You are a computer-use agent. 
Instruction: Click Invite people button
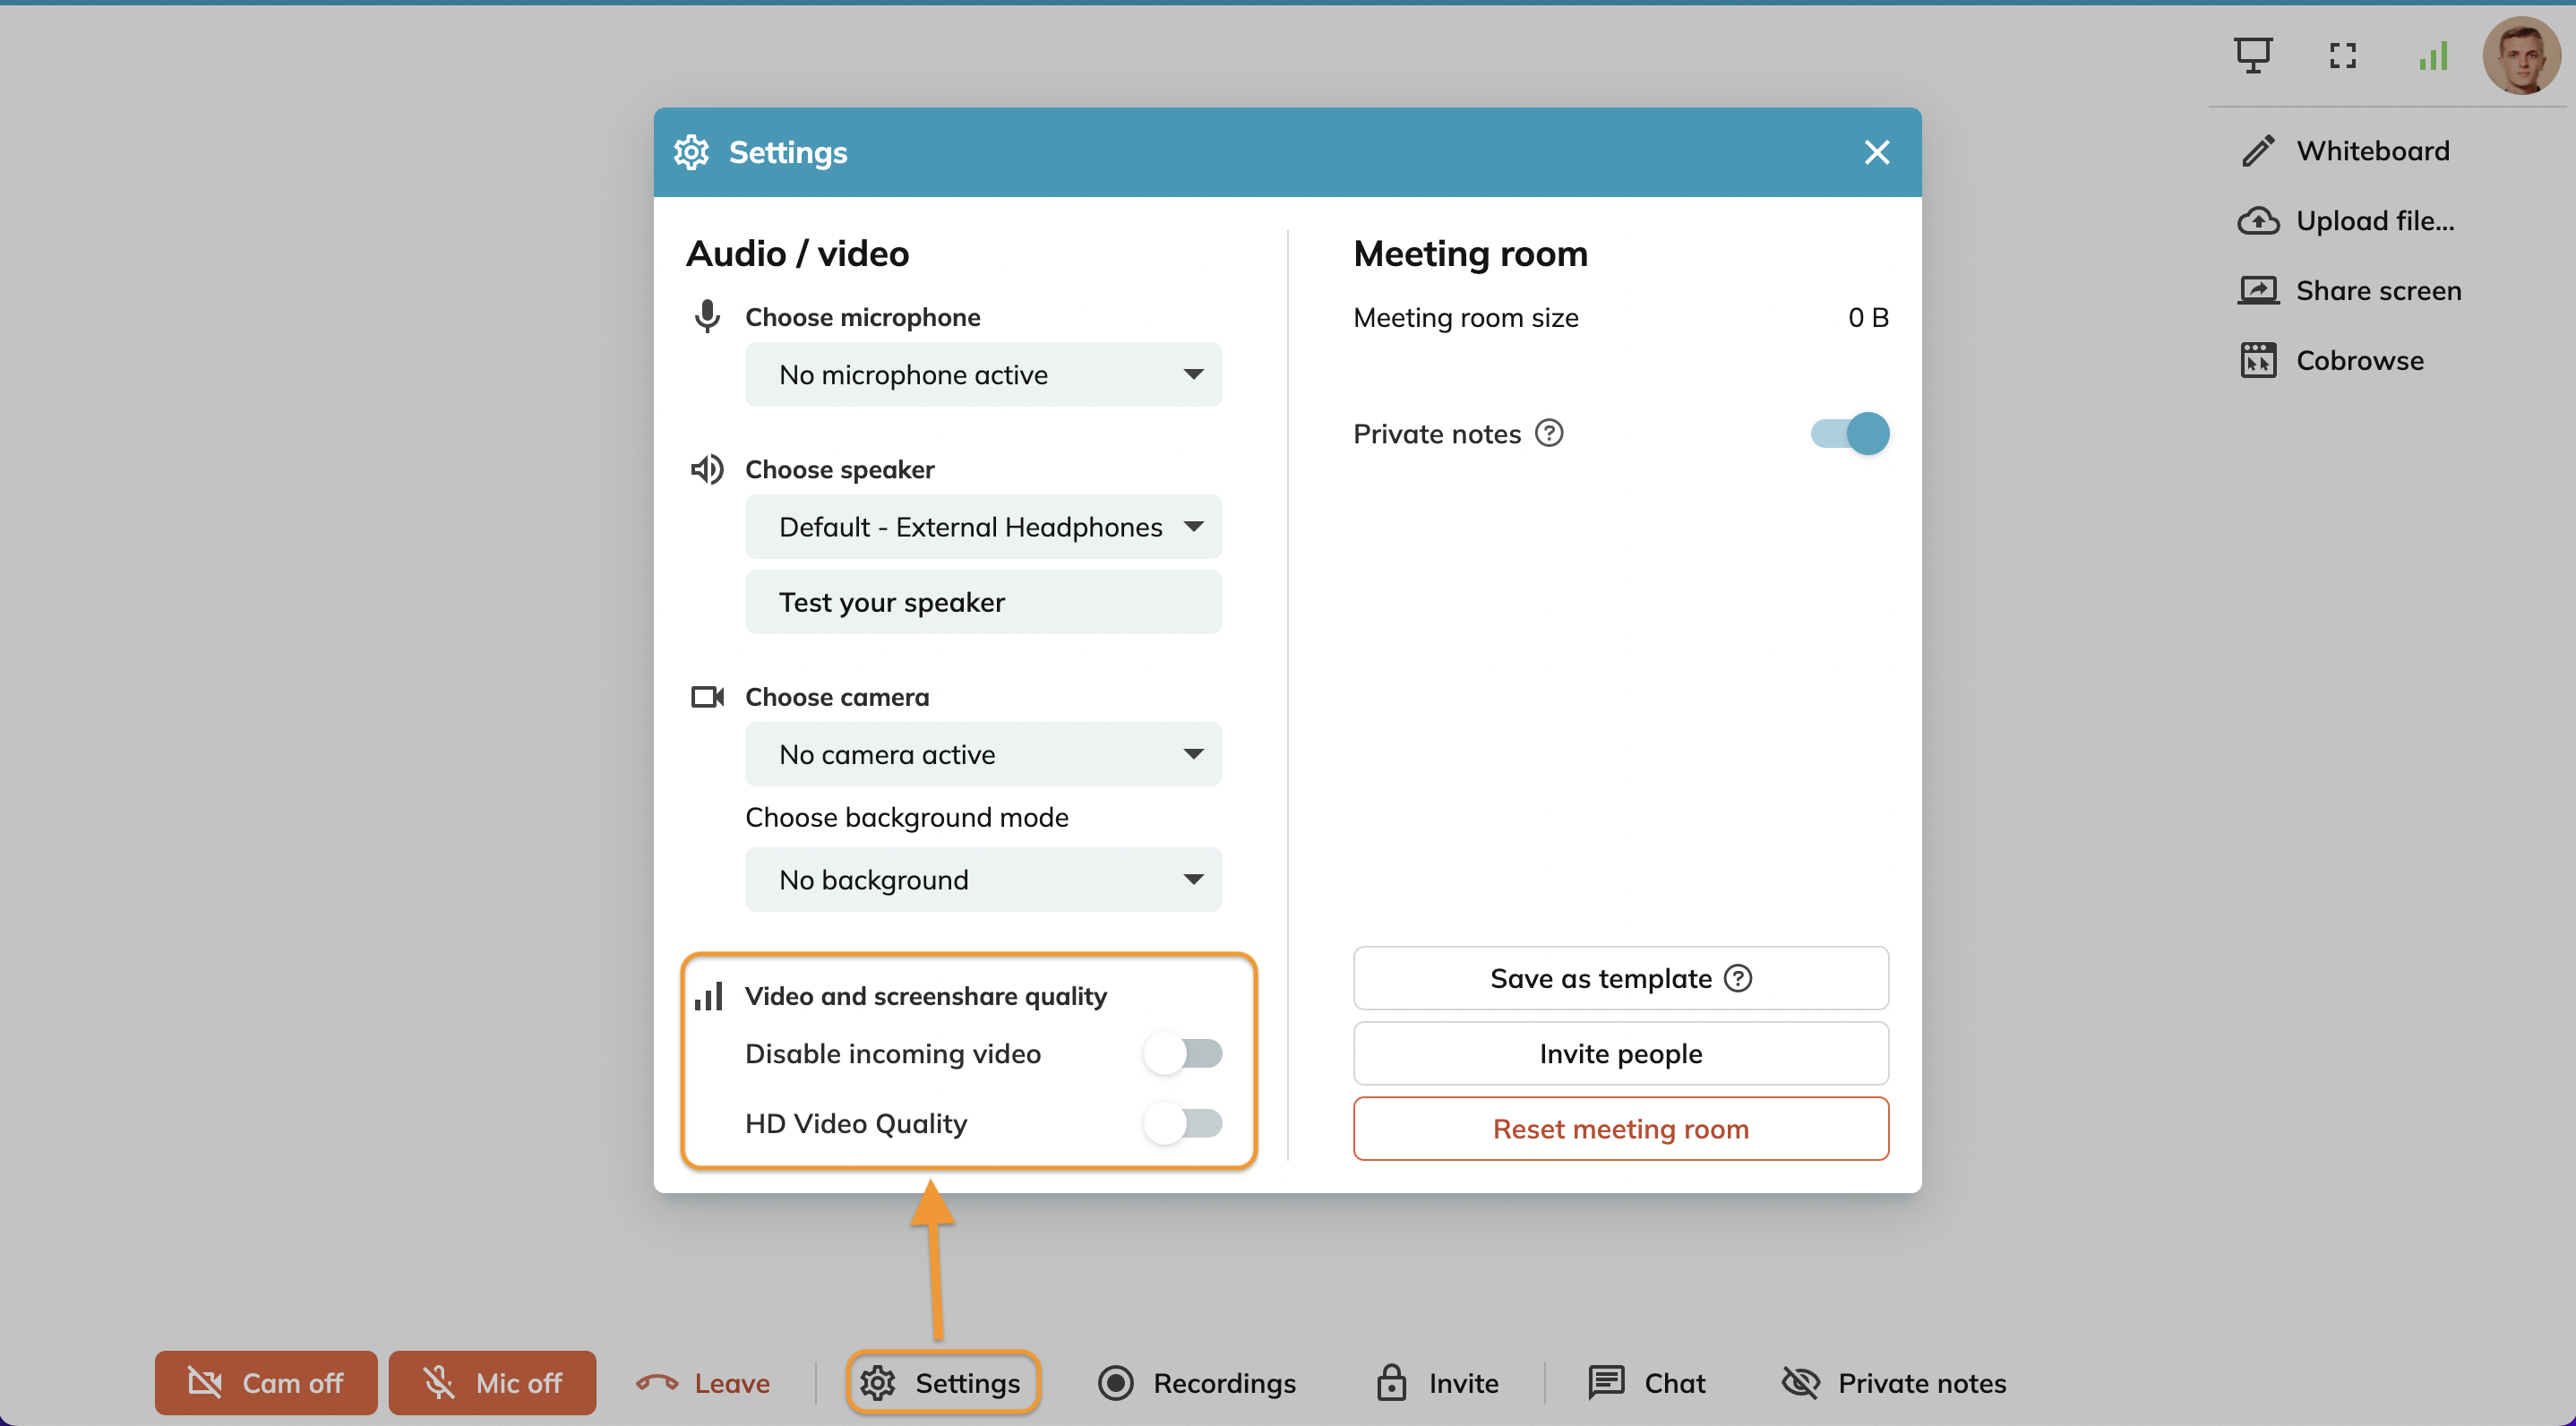1620,1054
